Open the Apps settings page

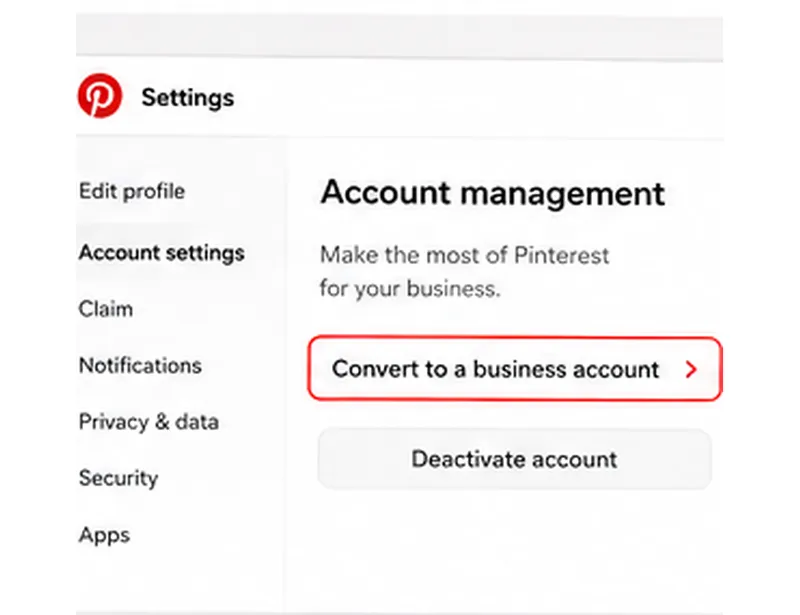coord(104,535)
